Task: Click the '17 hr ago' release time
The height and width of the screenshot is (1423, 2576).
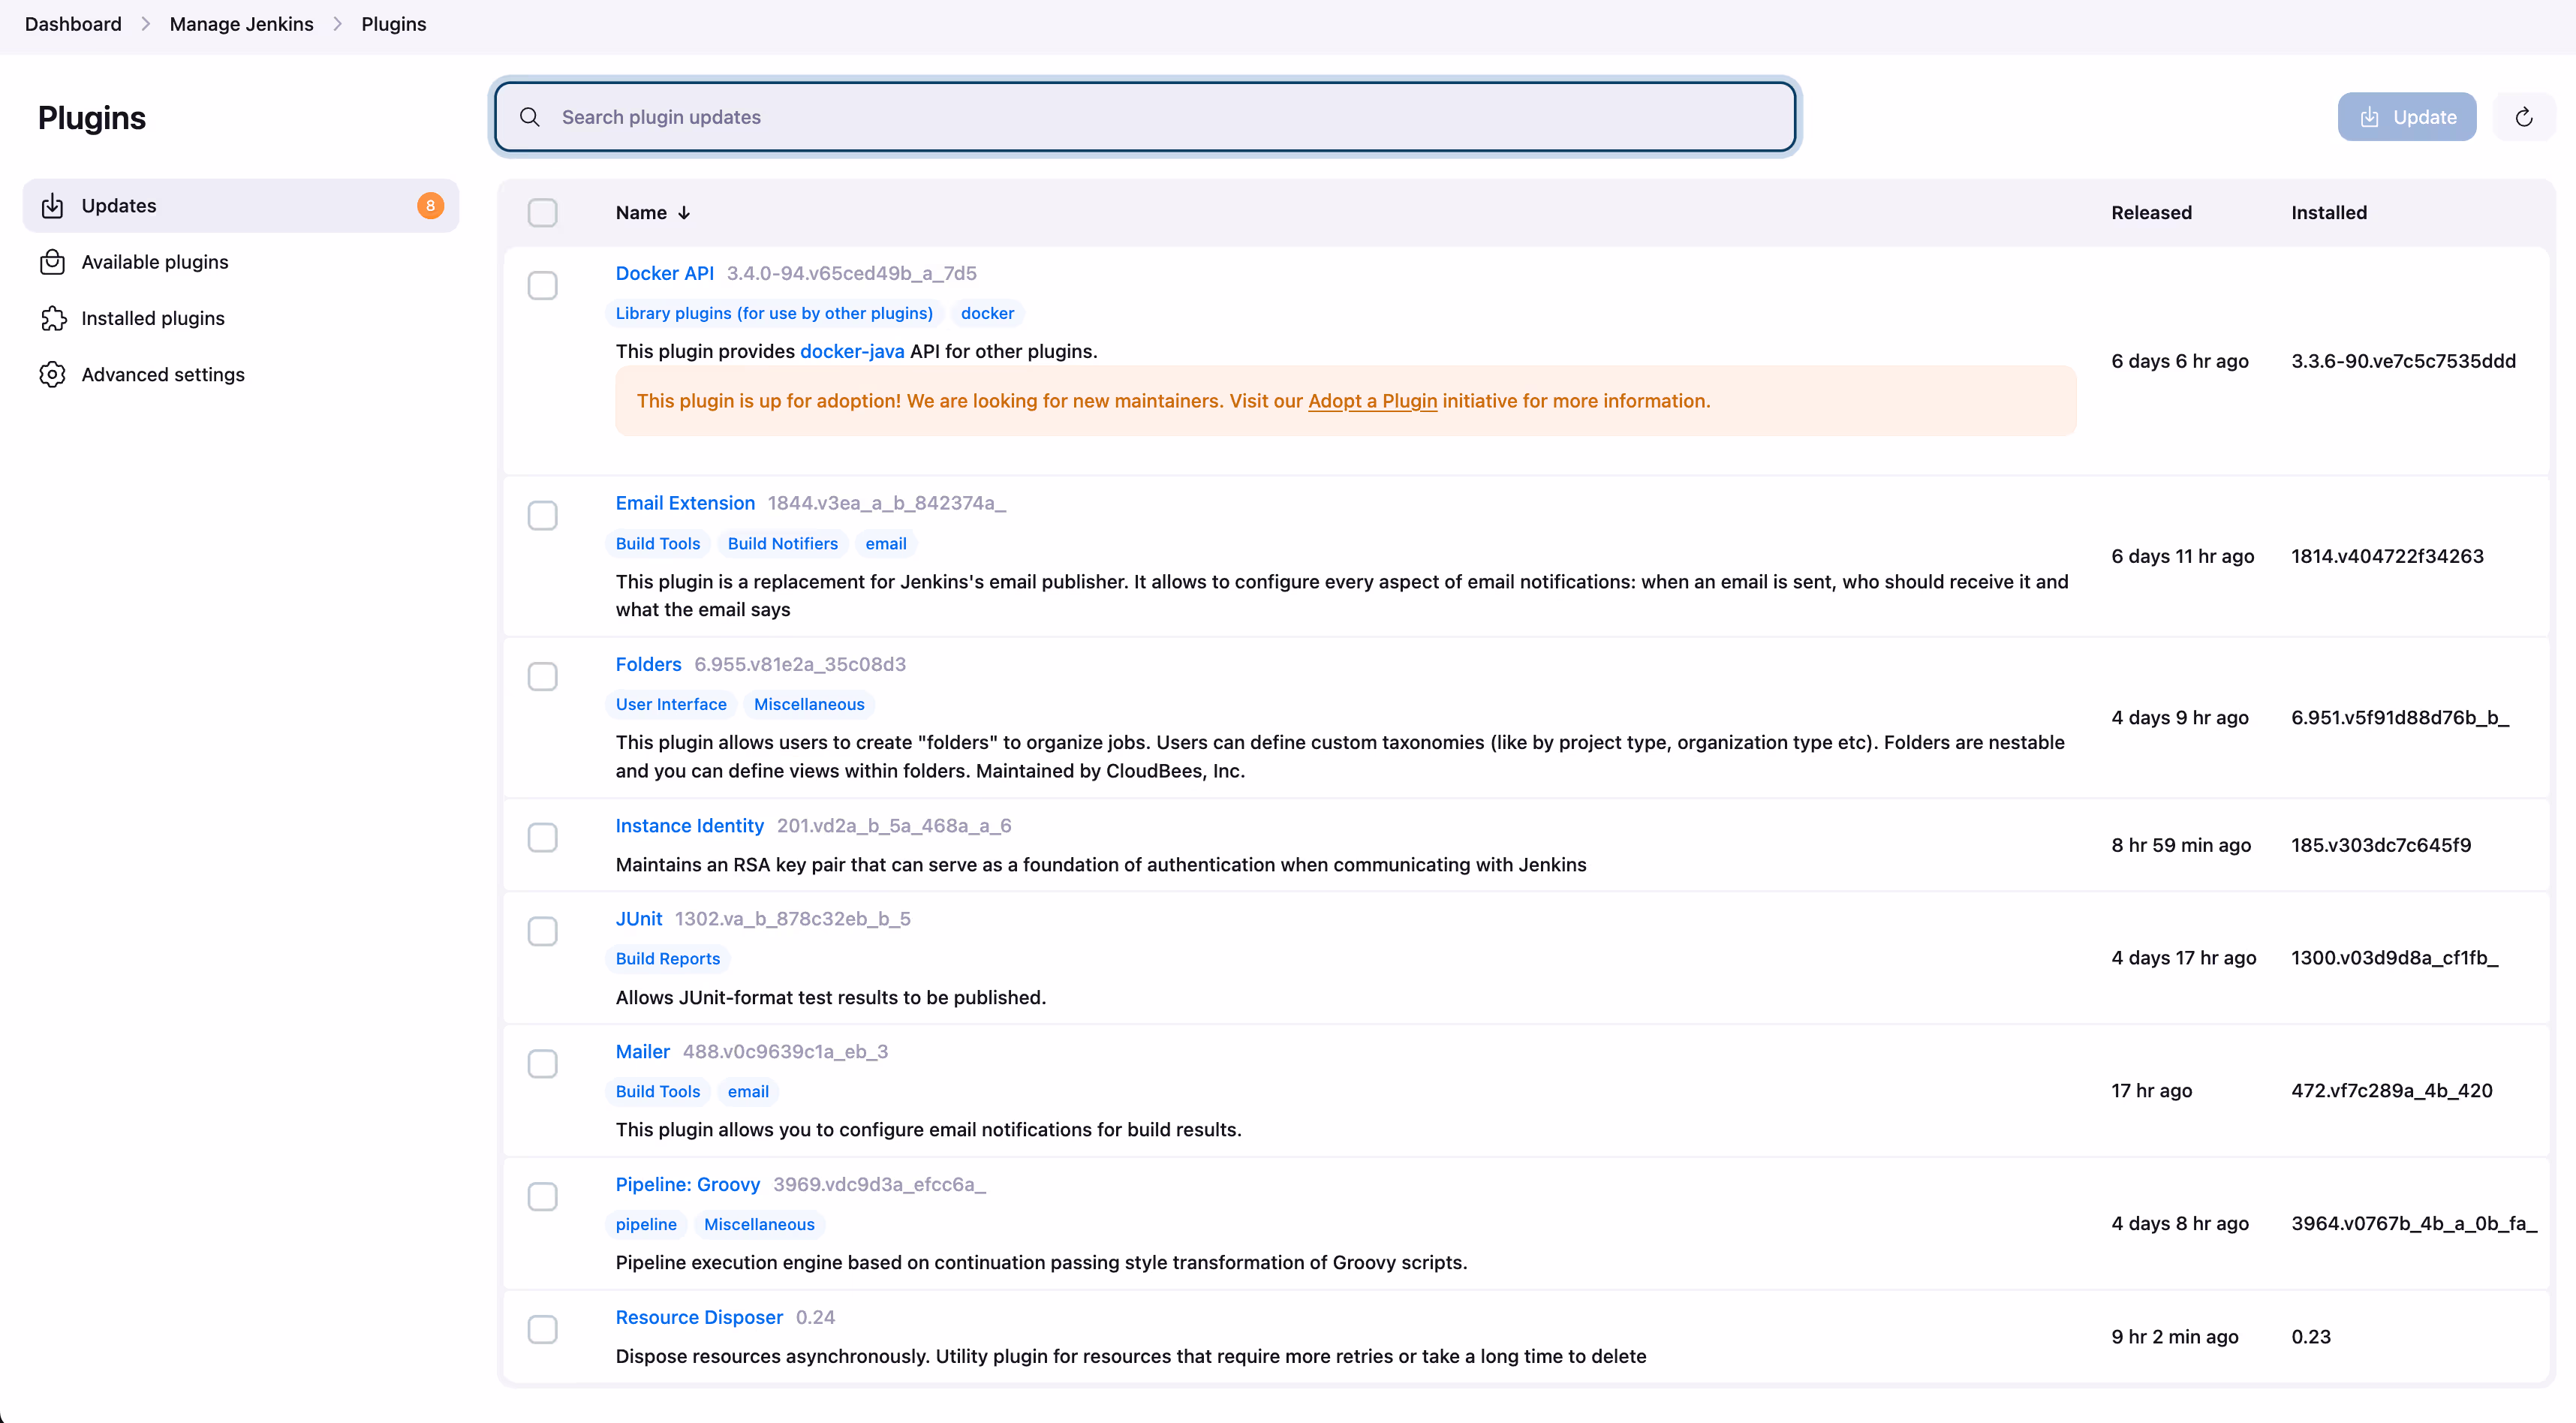Action: tap(2151, 1091)
